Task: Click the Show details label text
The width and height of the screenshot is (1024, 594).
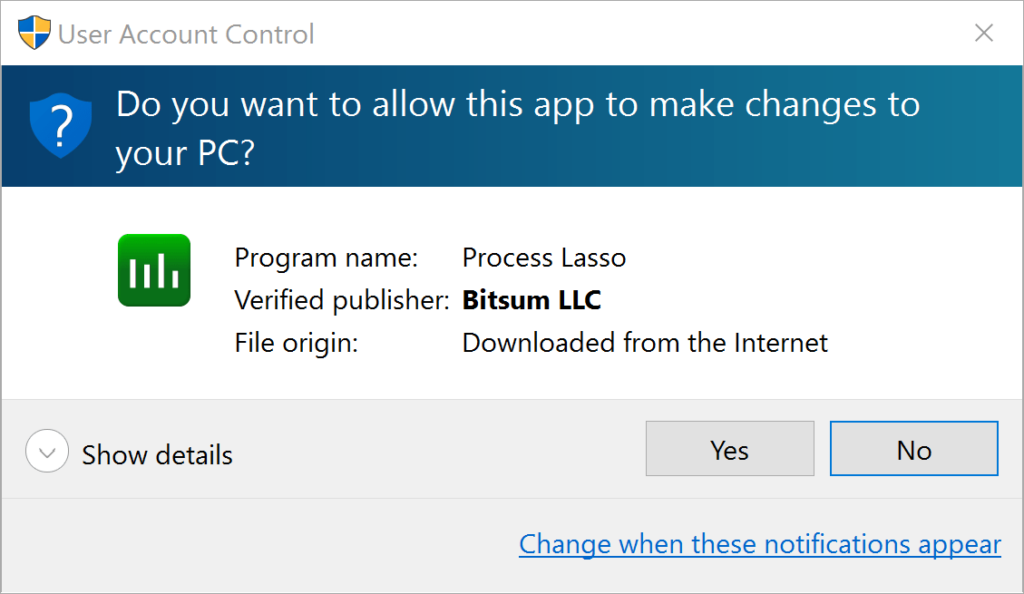Action: (156, 453)
